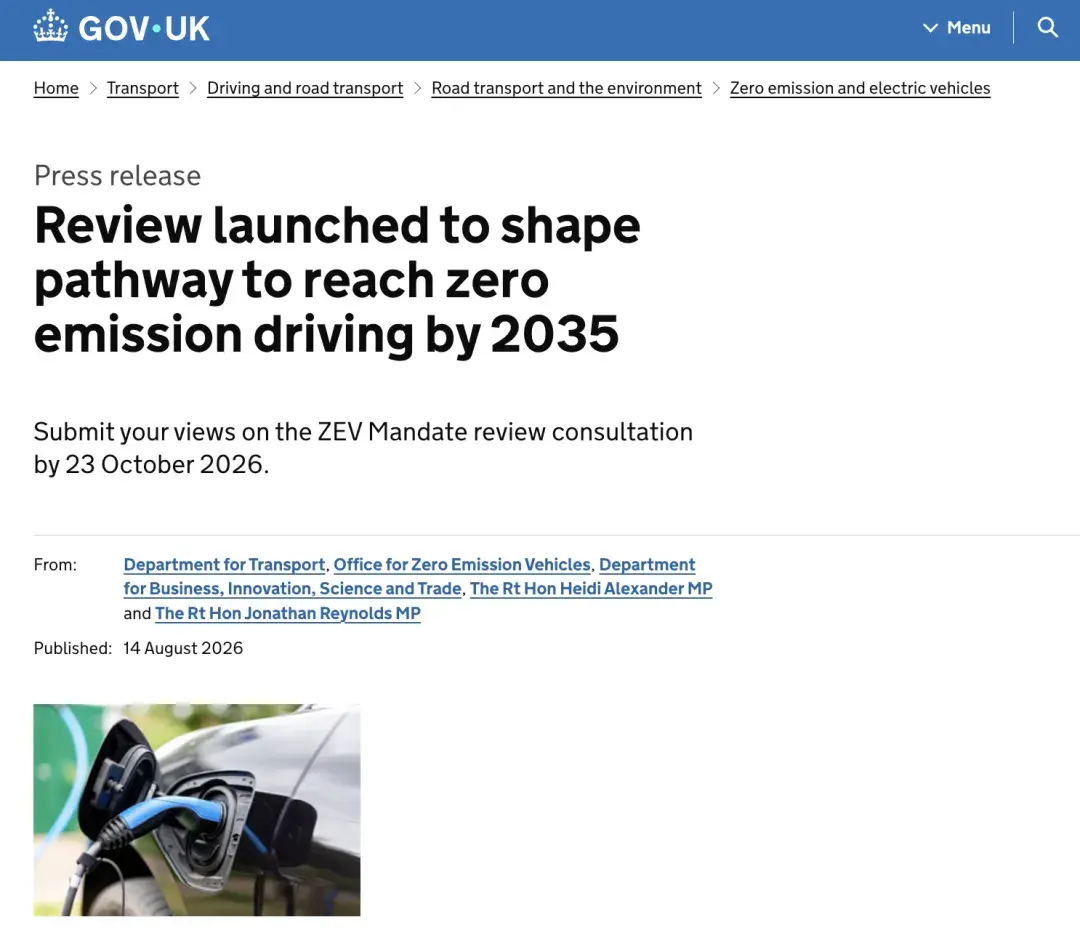Open Driving and road transport breadcrumb
The image size is (1080, 933).
click(305, 88)
